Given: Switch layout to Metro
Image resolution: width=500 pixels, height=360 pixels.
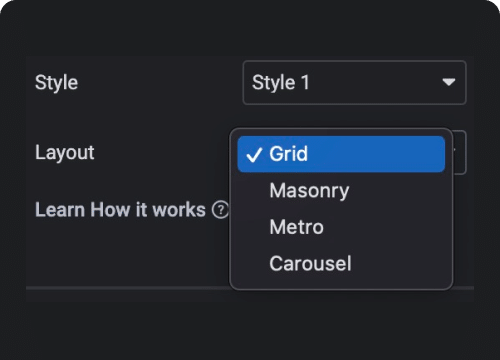Looking at the screenshot, I should coord(296,227).
